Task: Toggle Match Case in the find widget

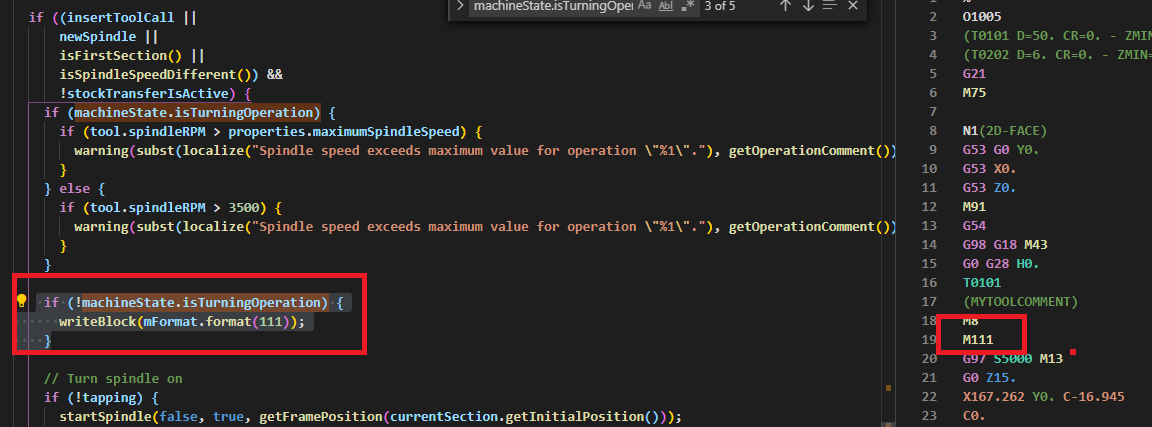Action: pos(644,6)
